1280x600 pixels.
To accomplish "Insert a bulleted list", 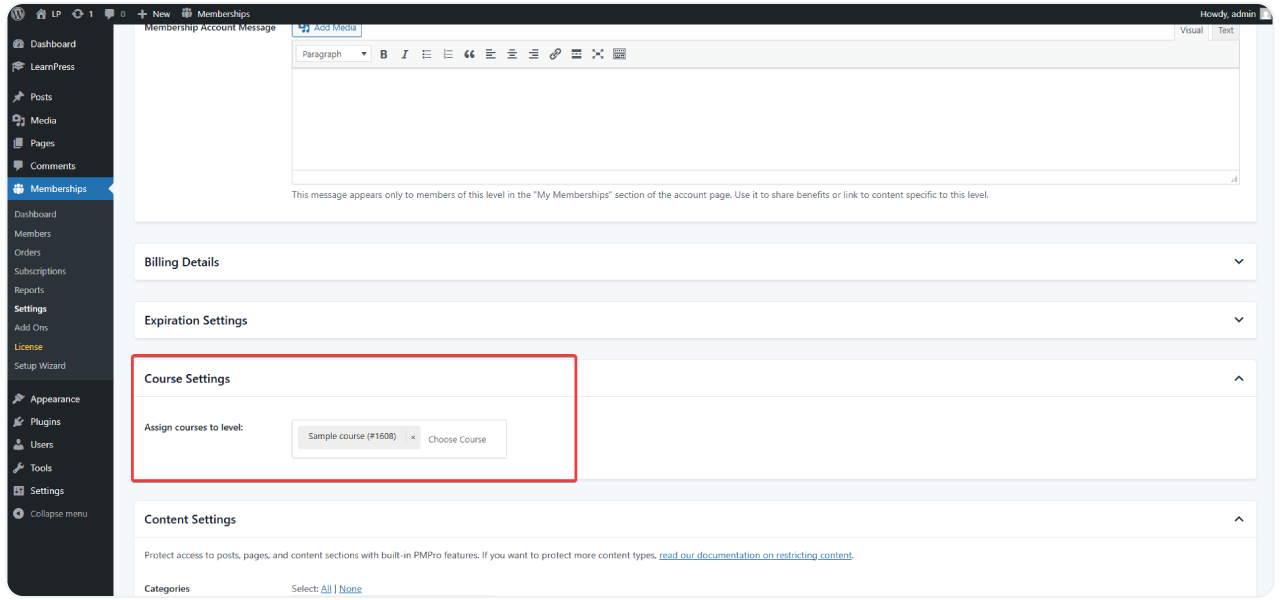I will [426, 54].
